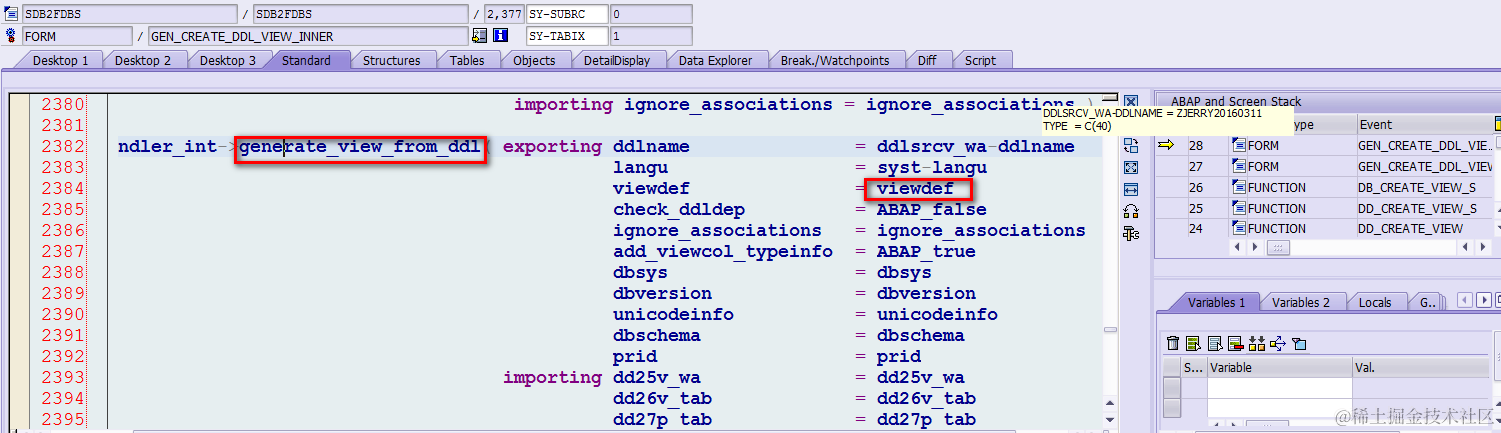This screenshot has width=1501, height=433.
Task: Click the full screen tool icon with four arrows
Action: 1131,167
